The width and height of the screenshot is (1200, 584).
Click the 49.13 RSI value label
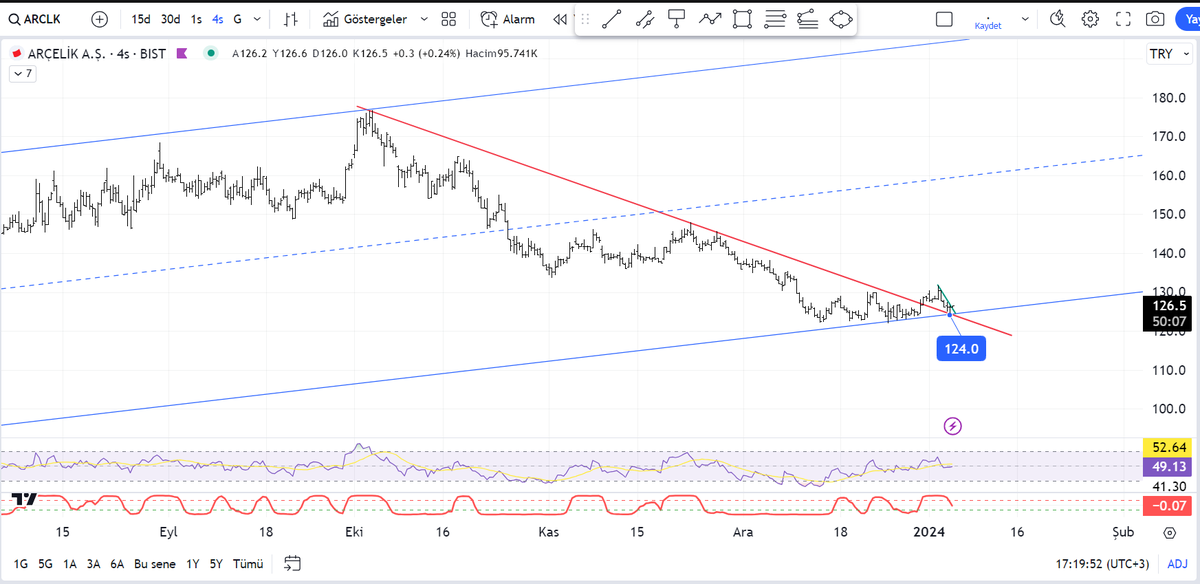pos(1168,466)
